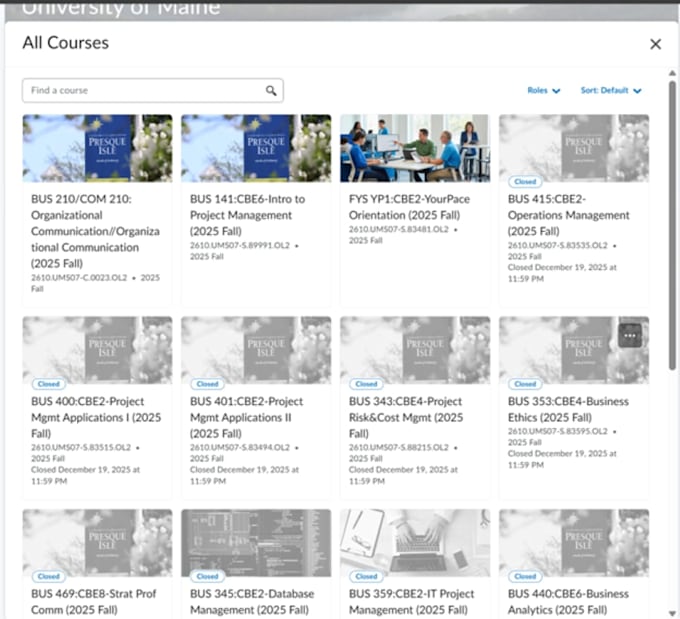This screenshot has height=619, width=680.
Task: Open BUS 440 Business Analytics course
Action: pyautogui.click(x=568, y=602)
